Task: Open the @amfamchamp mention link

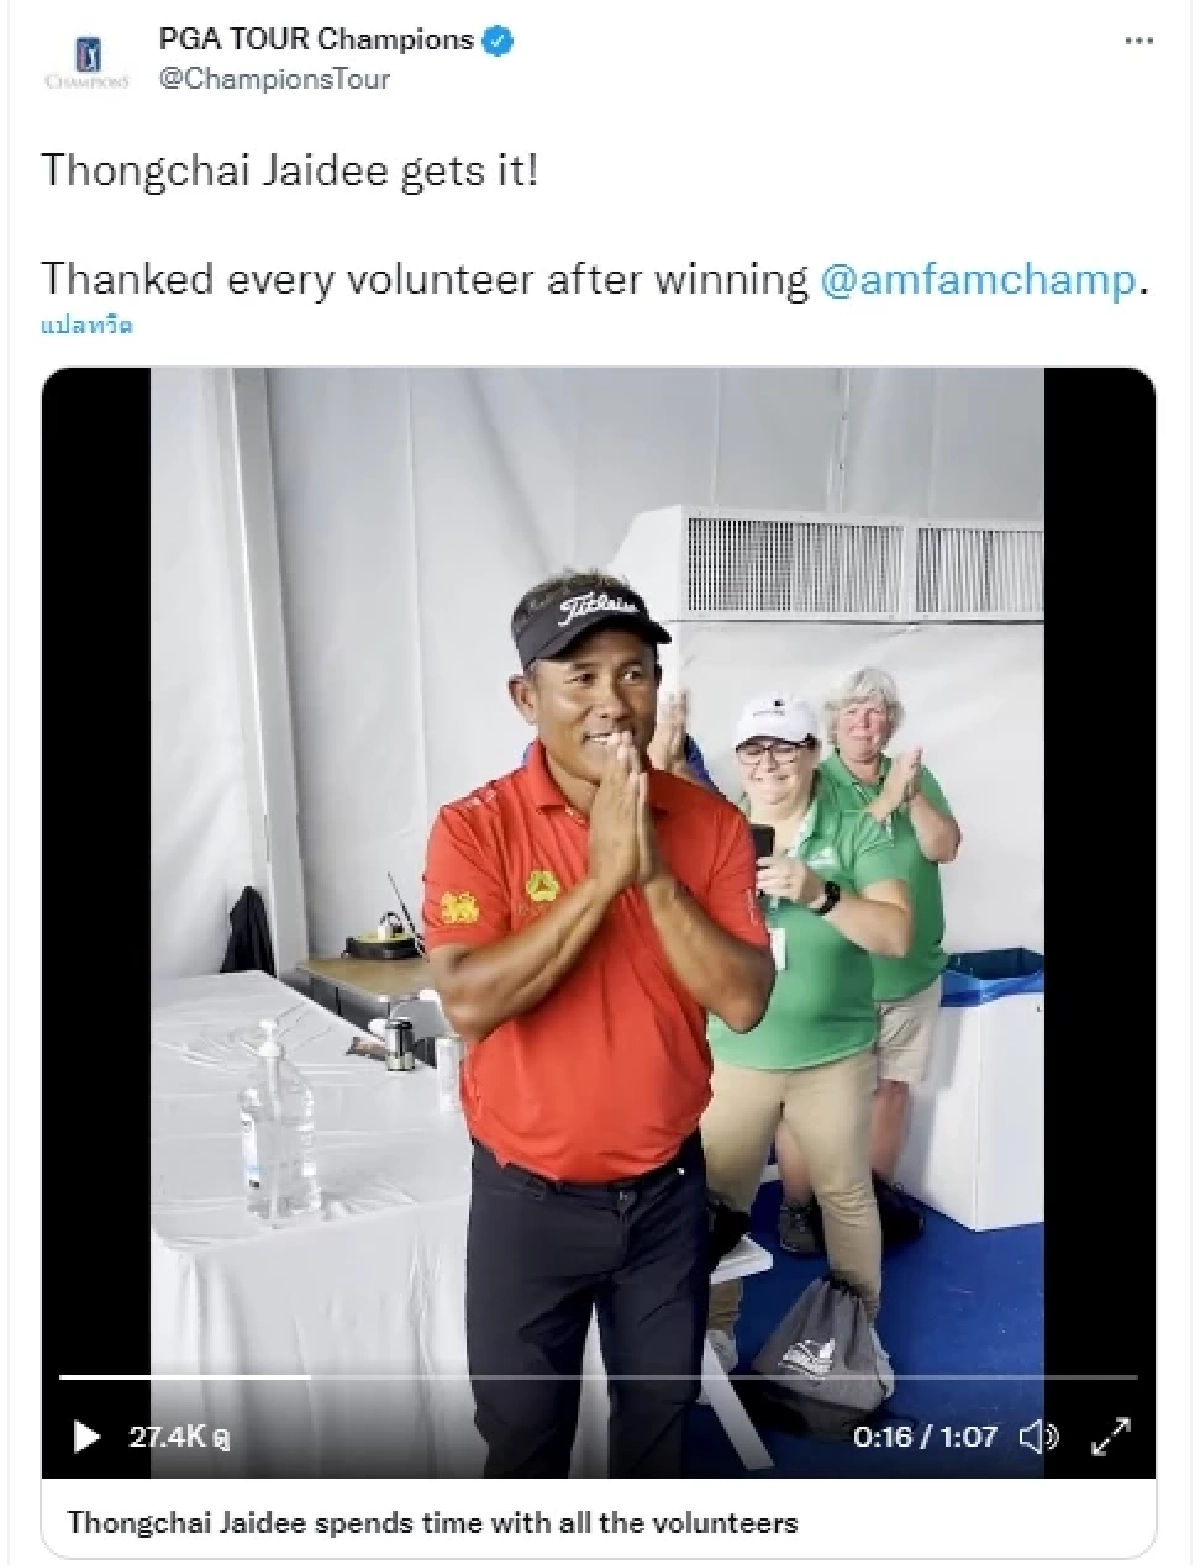Action: (978, 280)
